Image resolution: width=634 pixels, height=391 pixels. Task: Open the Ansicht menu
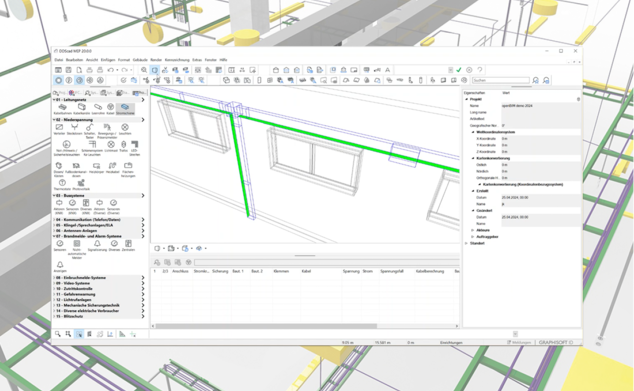(92, 60)
